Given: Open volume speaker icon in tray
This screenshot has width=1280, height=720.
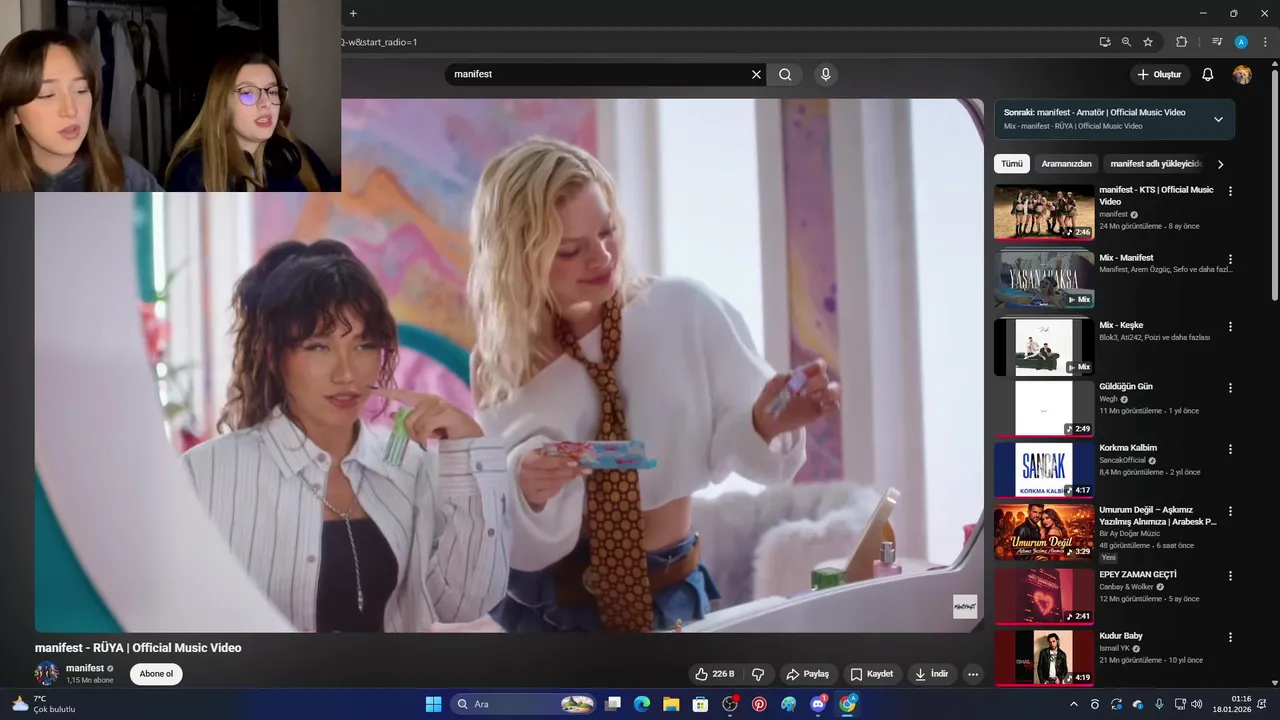Looking at the screenshot, I should tap(1196, 704).
